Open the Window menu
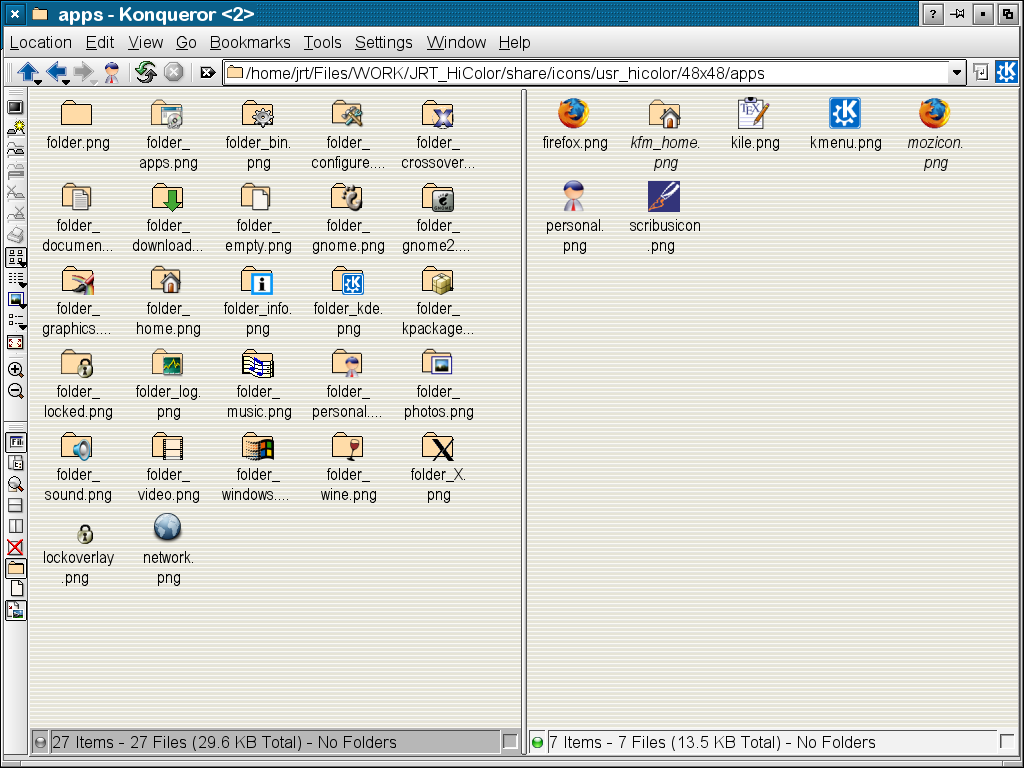This screenshot has height=768, width=1024. click(x=456, y=42)
